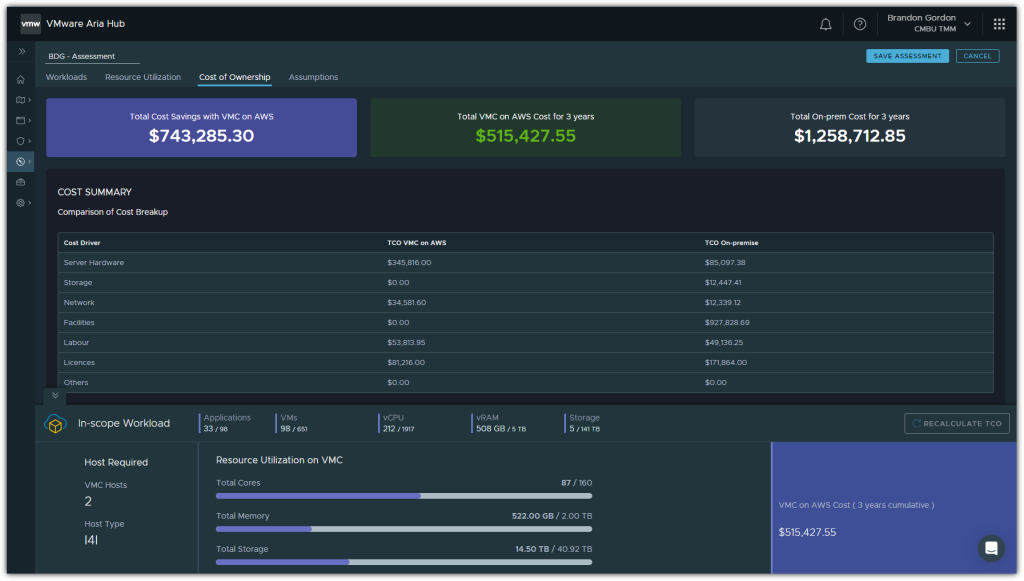Expand the settings gear submenu
The height and width of the screenshot is (581, 1024).
[21, 203]
